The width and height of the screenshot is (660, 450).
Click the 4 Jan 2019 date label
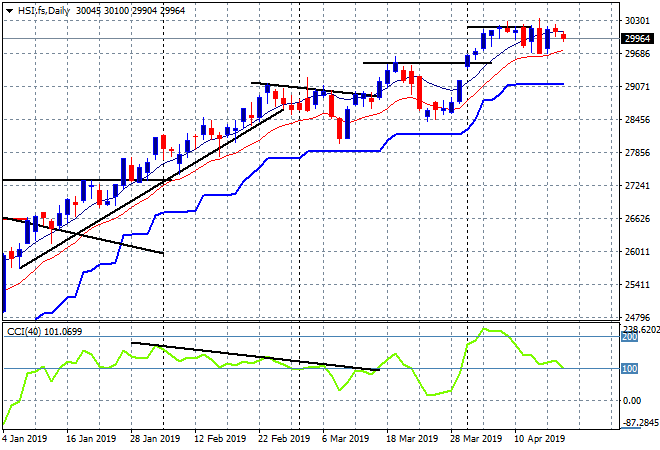[x=27, y=438]
